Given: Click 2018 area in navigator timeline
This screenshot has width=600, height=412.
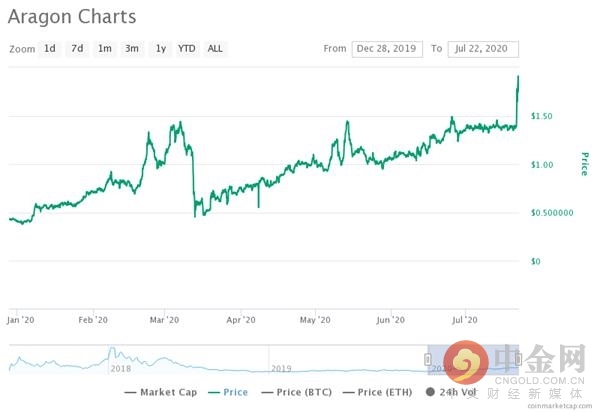Looking at the screenshot, I should click(x=121, y=368).
